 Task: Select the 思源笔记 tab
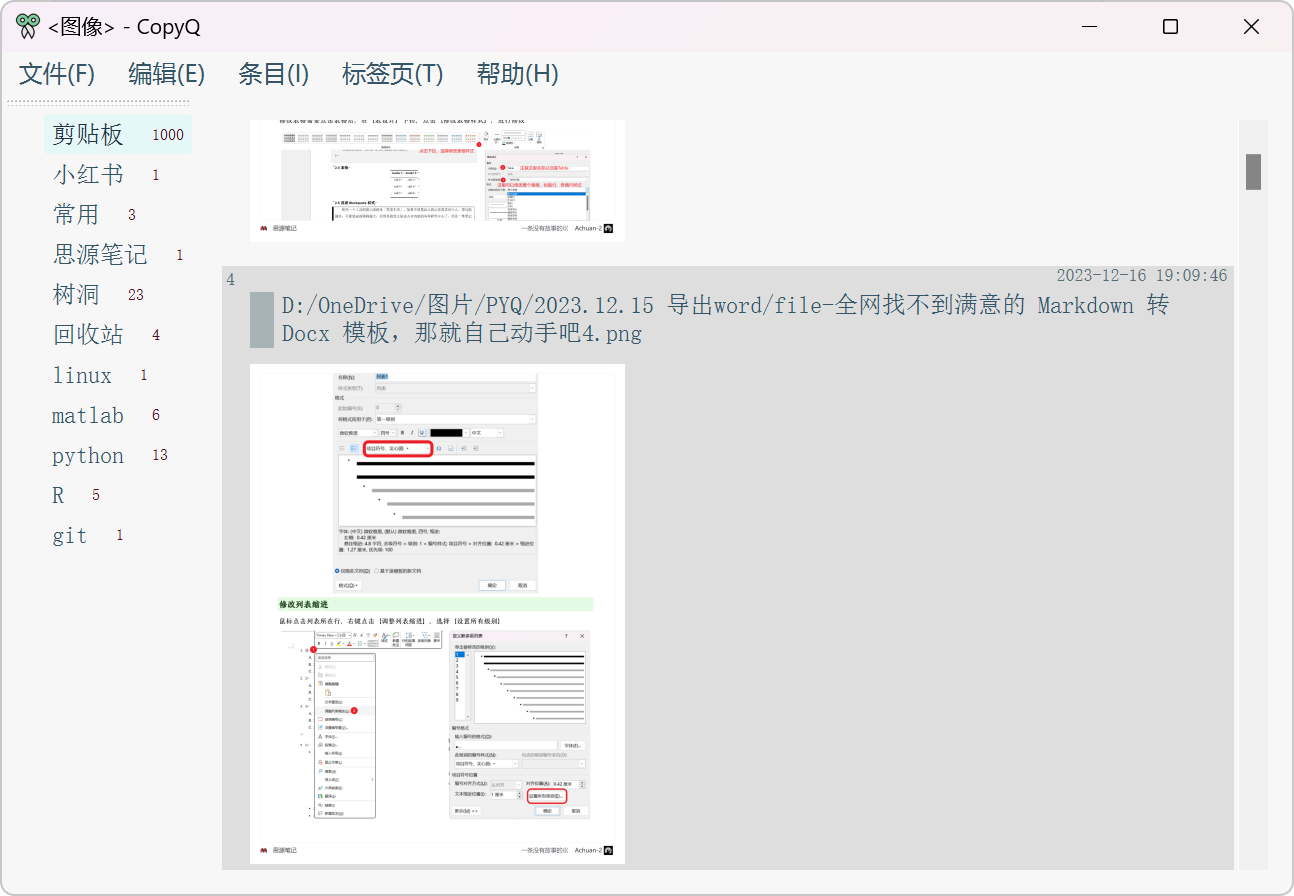(100, 254)
